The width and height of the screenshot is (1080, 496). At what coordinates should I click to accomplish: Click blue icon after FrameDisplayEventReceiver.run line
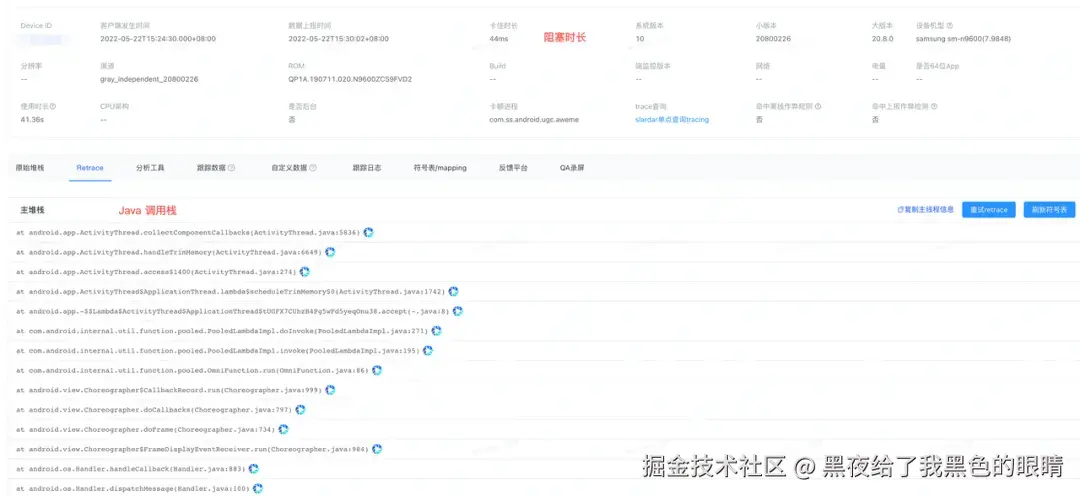(377, 448)
